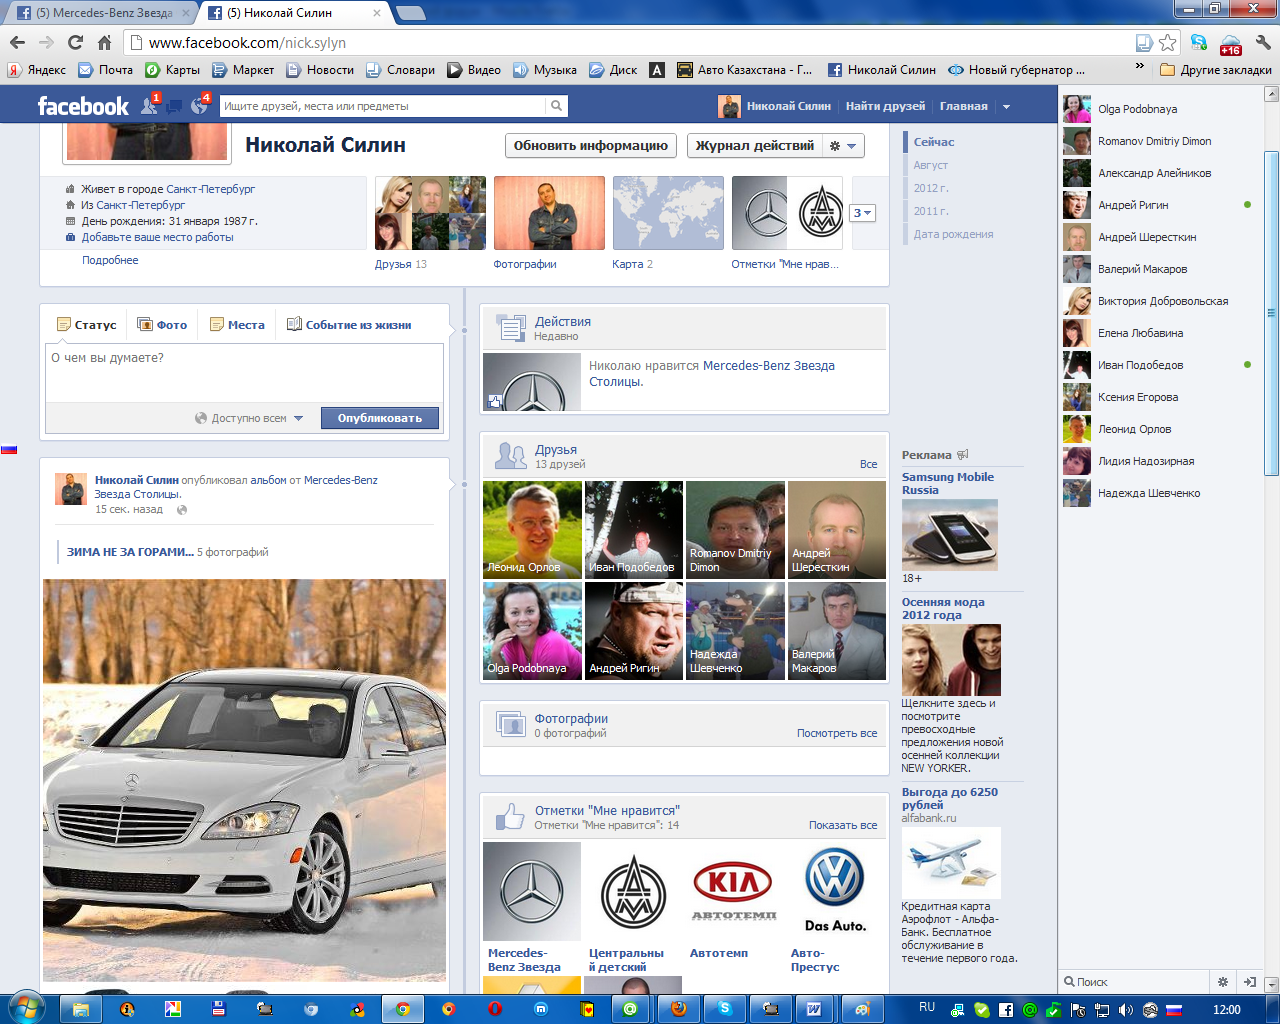This screenshot has height=1024, width=1280.
Task: Jump to 2012 г. in timeline
Action: pos(931,188)
